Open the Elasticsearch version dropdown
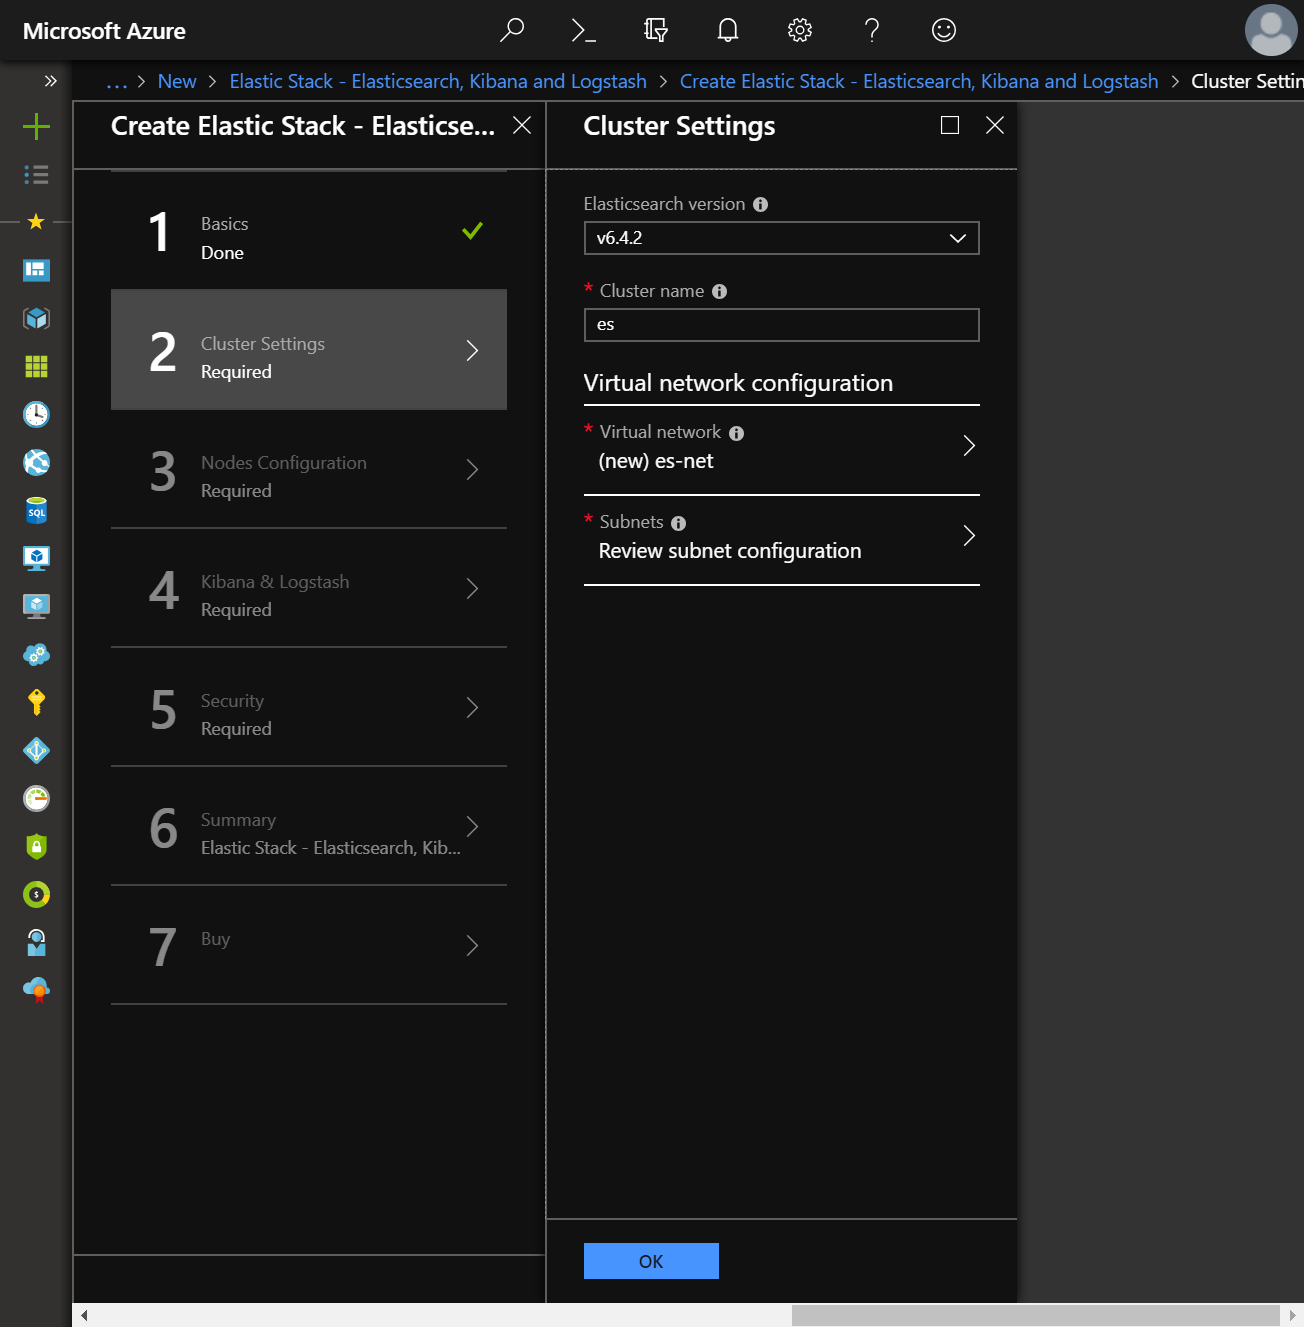The image size is (1304, 1327). pos(781,238)
